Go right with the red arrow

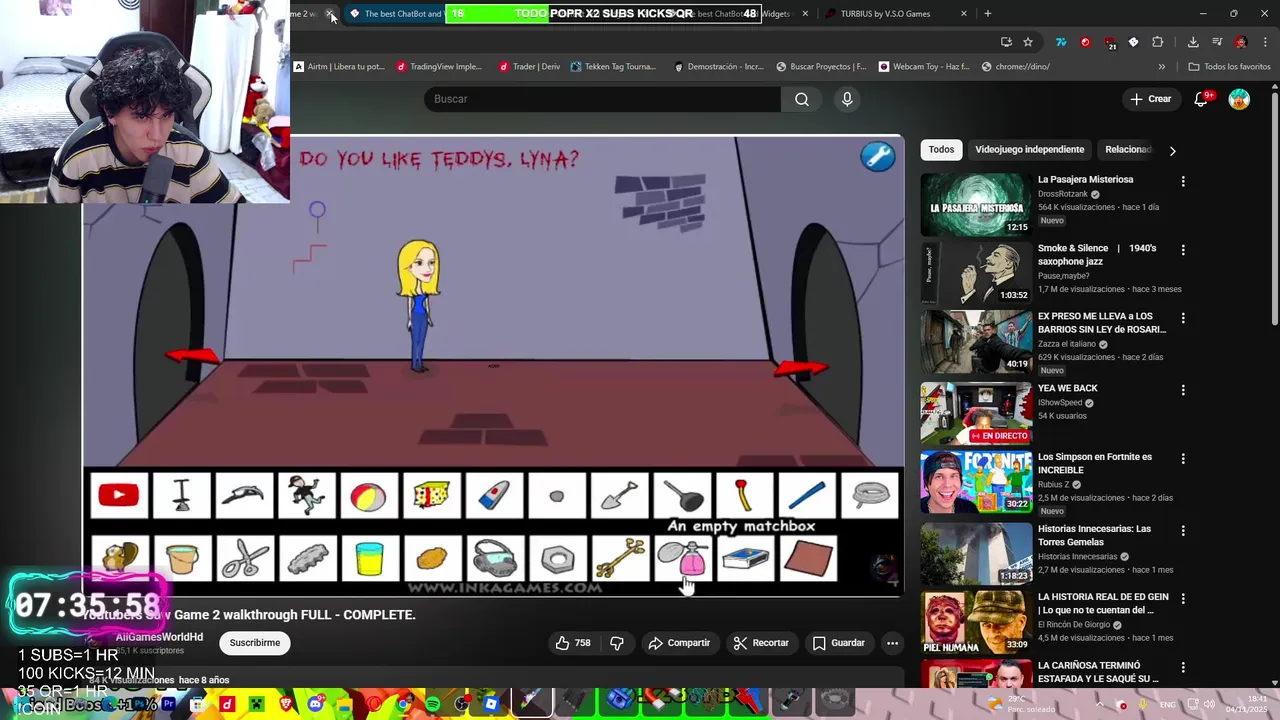[x=802, y=368]
